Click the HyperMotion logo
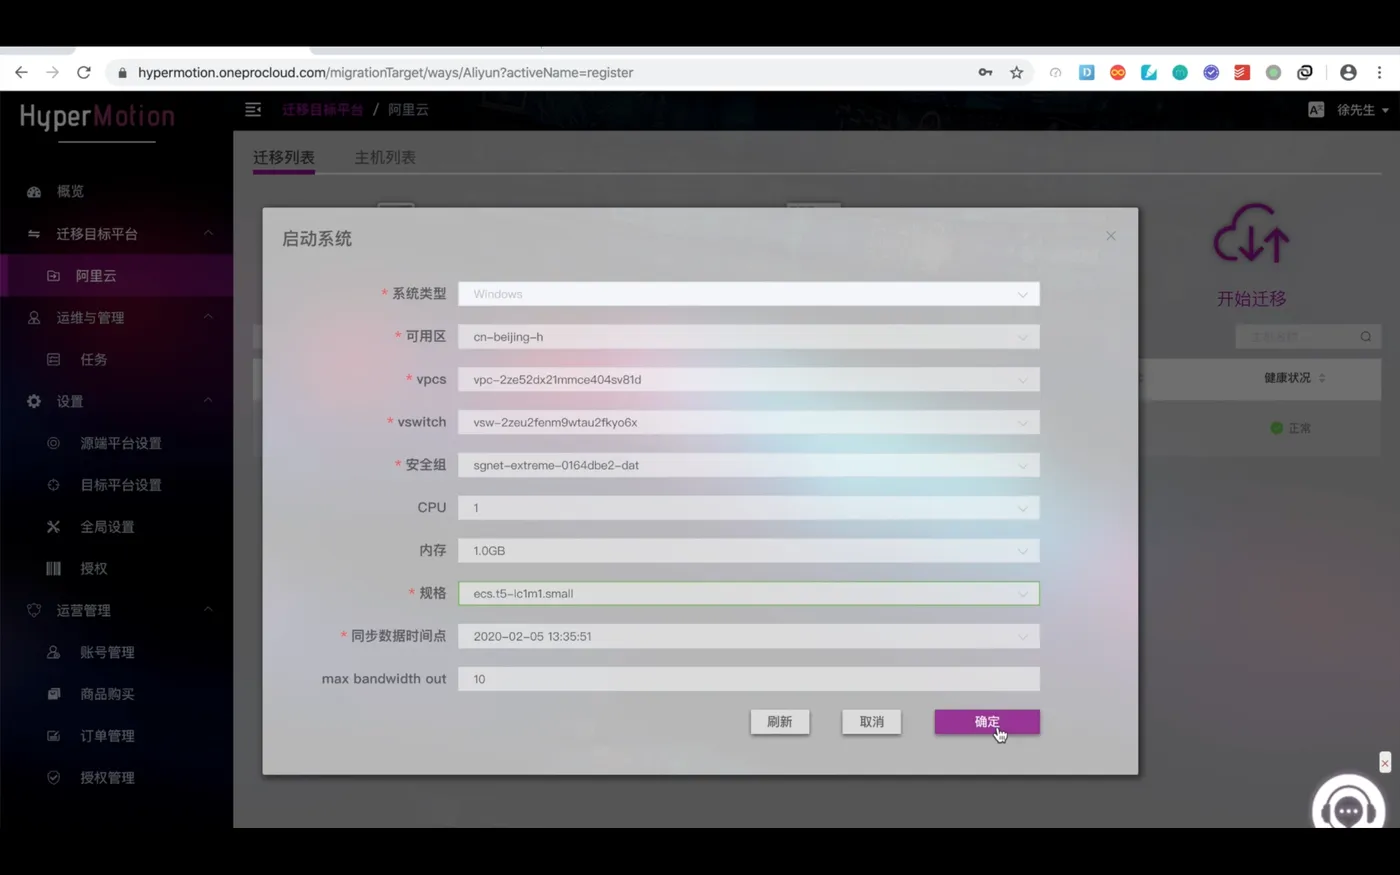The width and height of the screenshot is (1400, 875). coord(97,117)
